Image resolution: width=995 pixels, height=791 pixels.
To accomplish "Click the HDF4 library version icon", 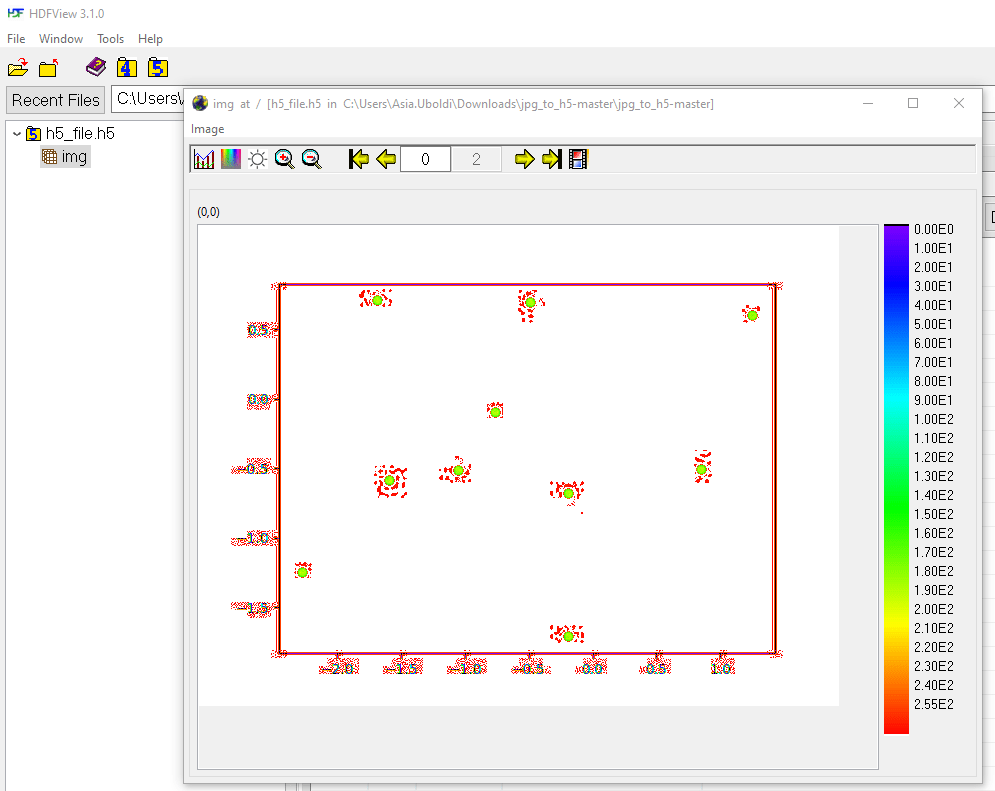I will tap(126, 67).
